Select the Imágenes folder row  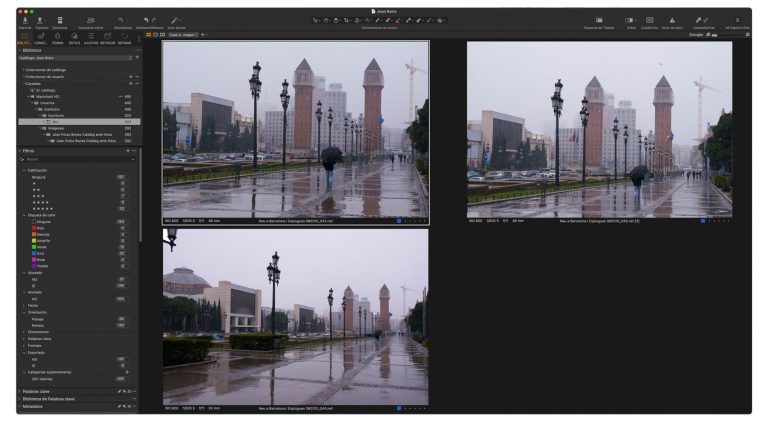pos(79,128)
